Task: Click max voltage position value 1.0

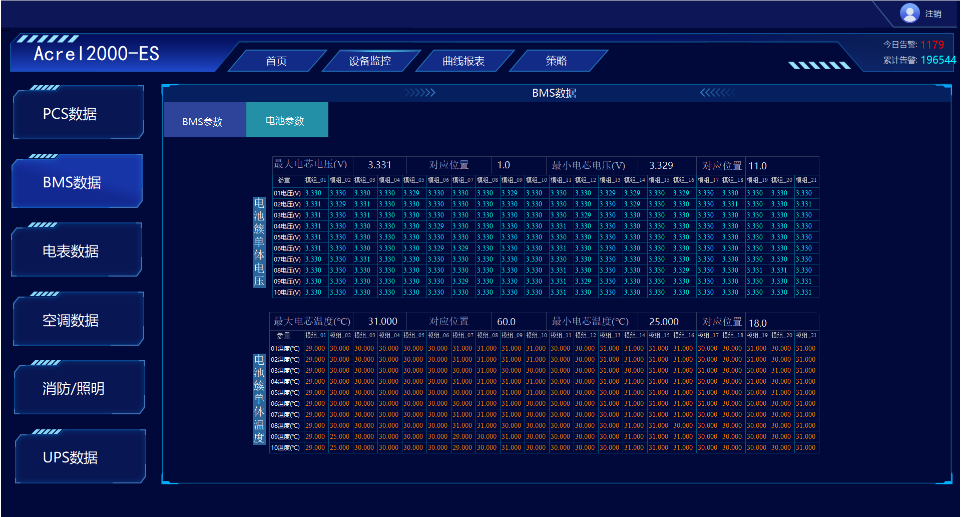Action: pyautogui.click(x=504, y=165)
